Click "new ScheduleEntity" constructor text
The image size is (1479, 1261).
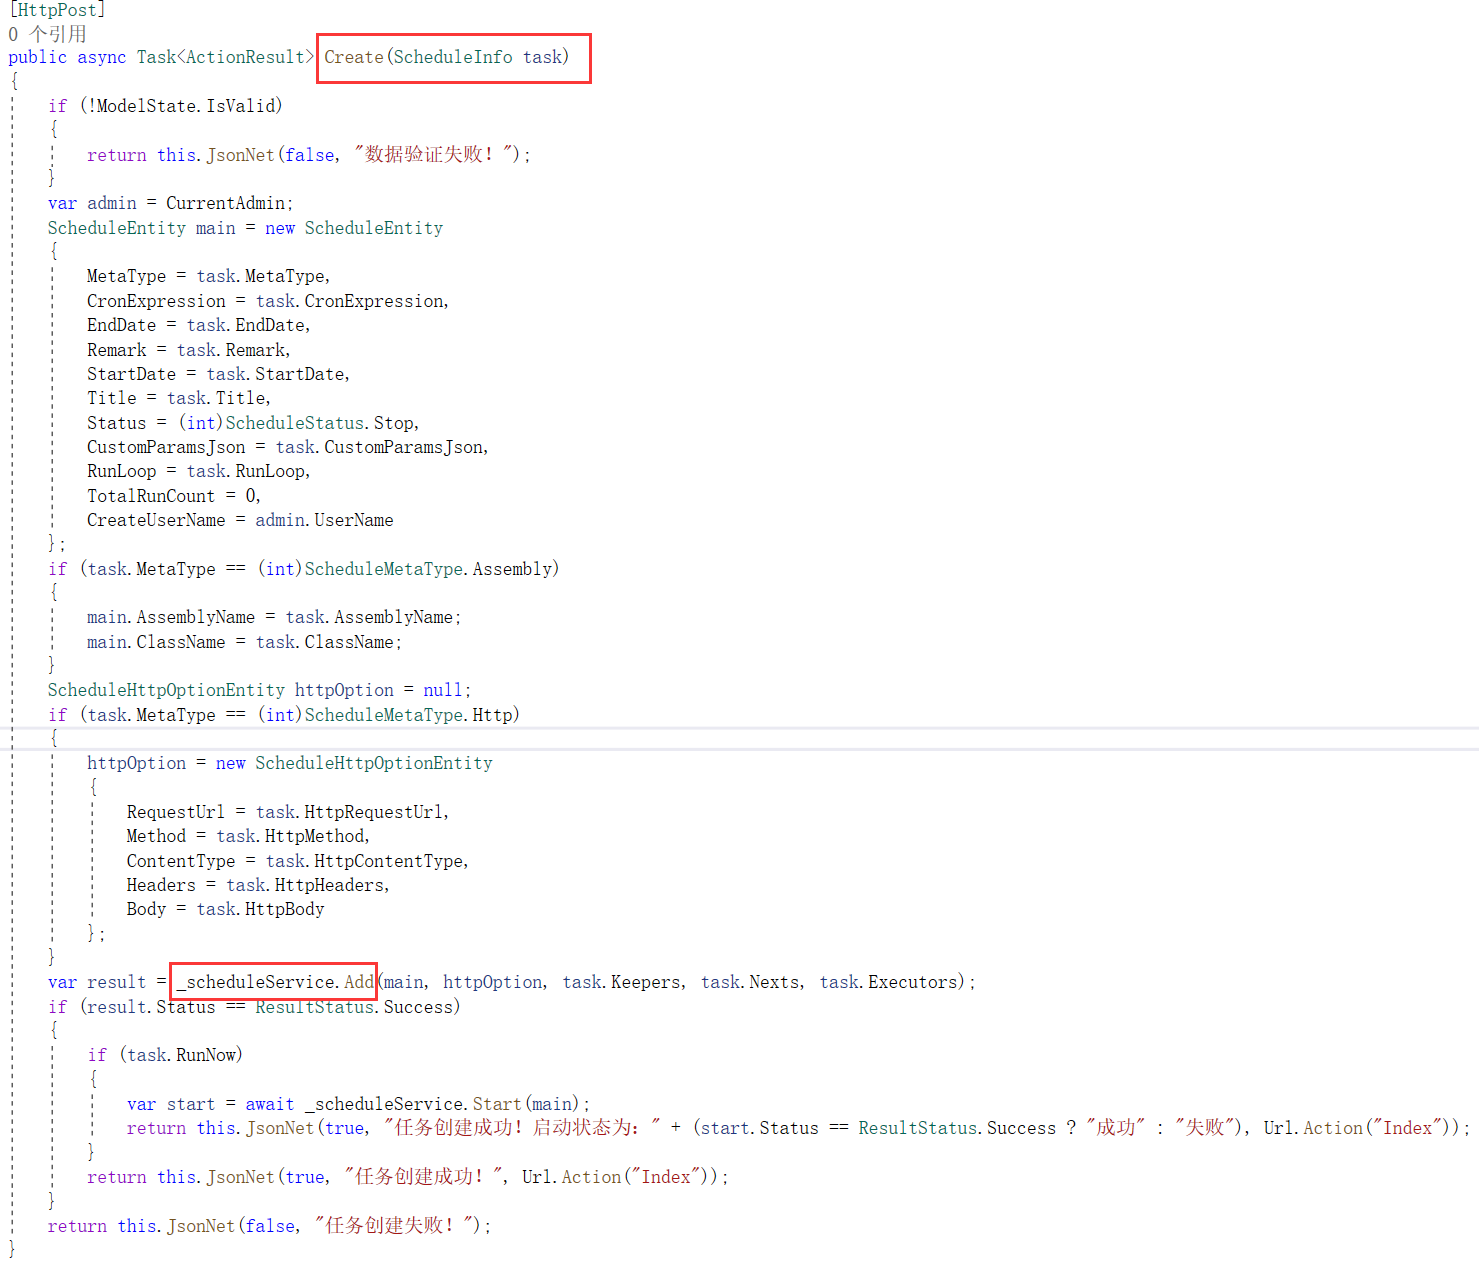354,228
